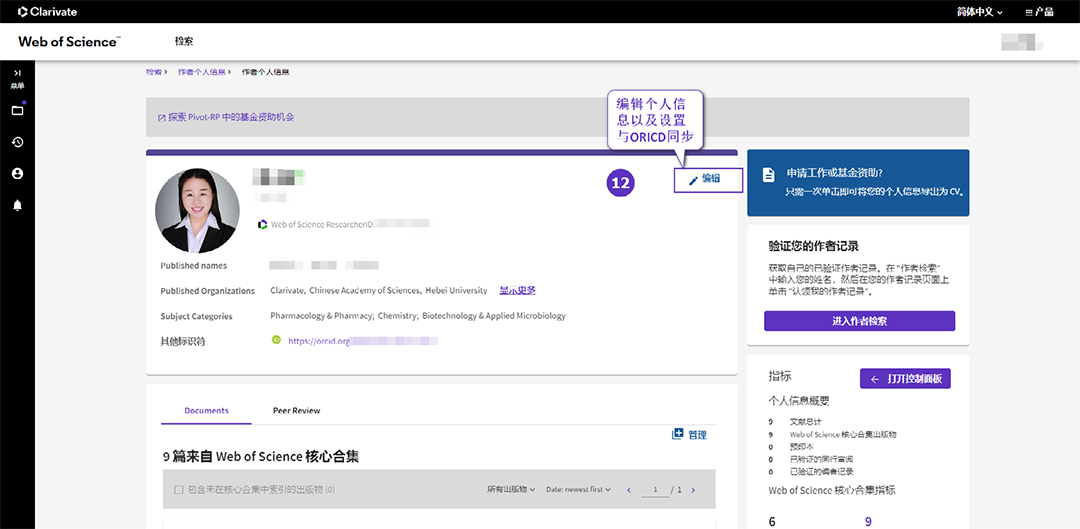The width and height of the screenshot is (1080, 529).
Task: Click Hebei University text
Action: click(x=456, y=291)
